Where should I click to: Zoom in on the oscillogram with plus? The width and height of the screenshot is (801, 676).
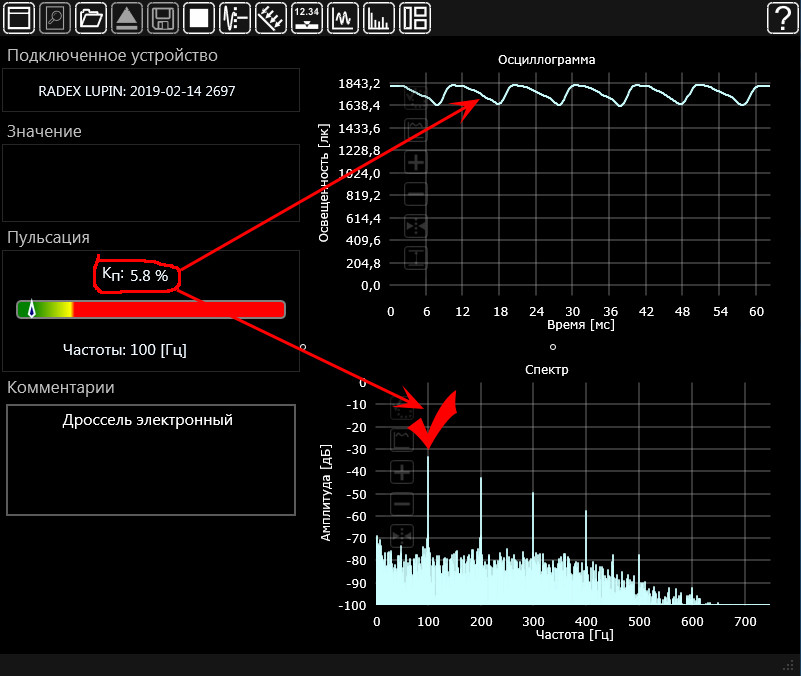point(416,162)
